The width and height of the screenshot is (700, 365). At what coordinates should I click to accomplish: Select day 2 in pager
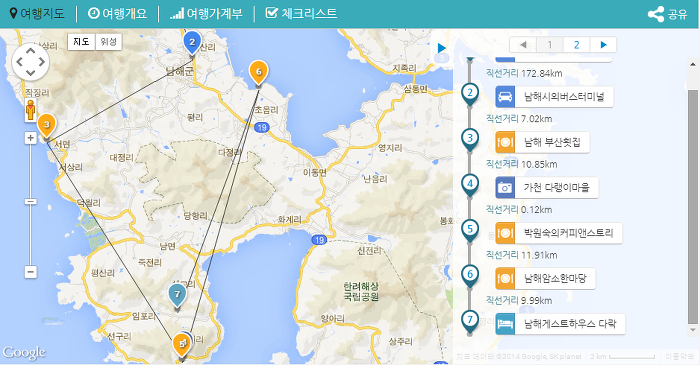coord(576,45)
